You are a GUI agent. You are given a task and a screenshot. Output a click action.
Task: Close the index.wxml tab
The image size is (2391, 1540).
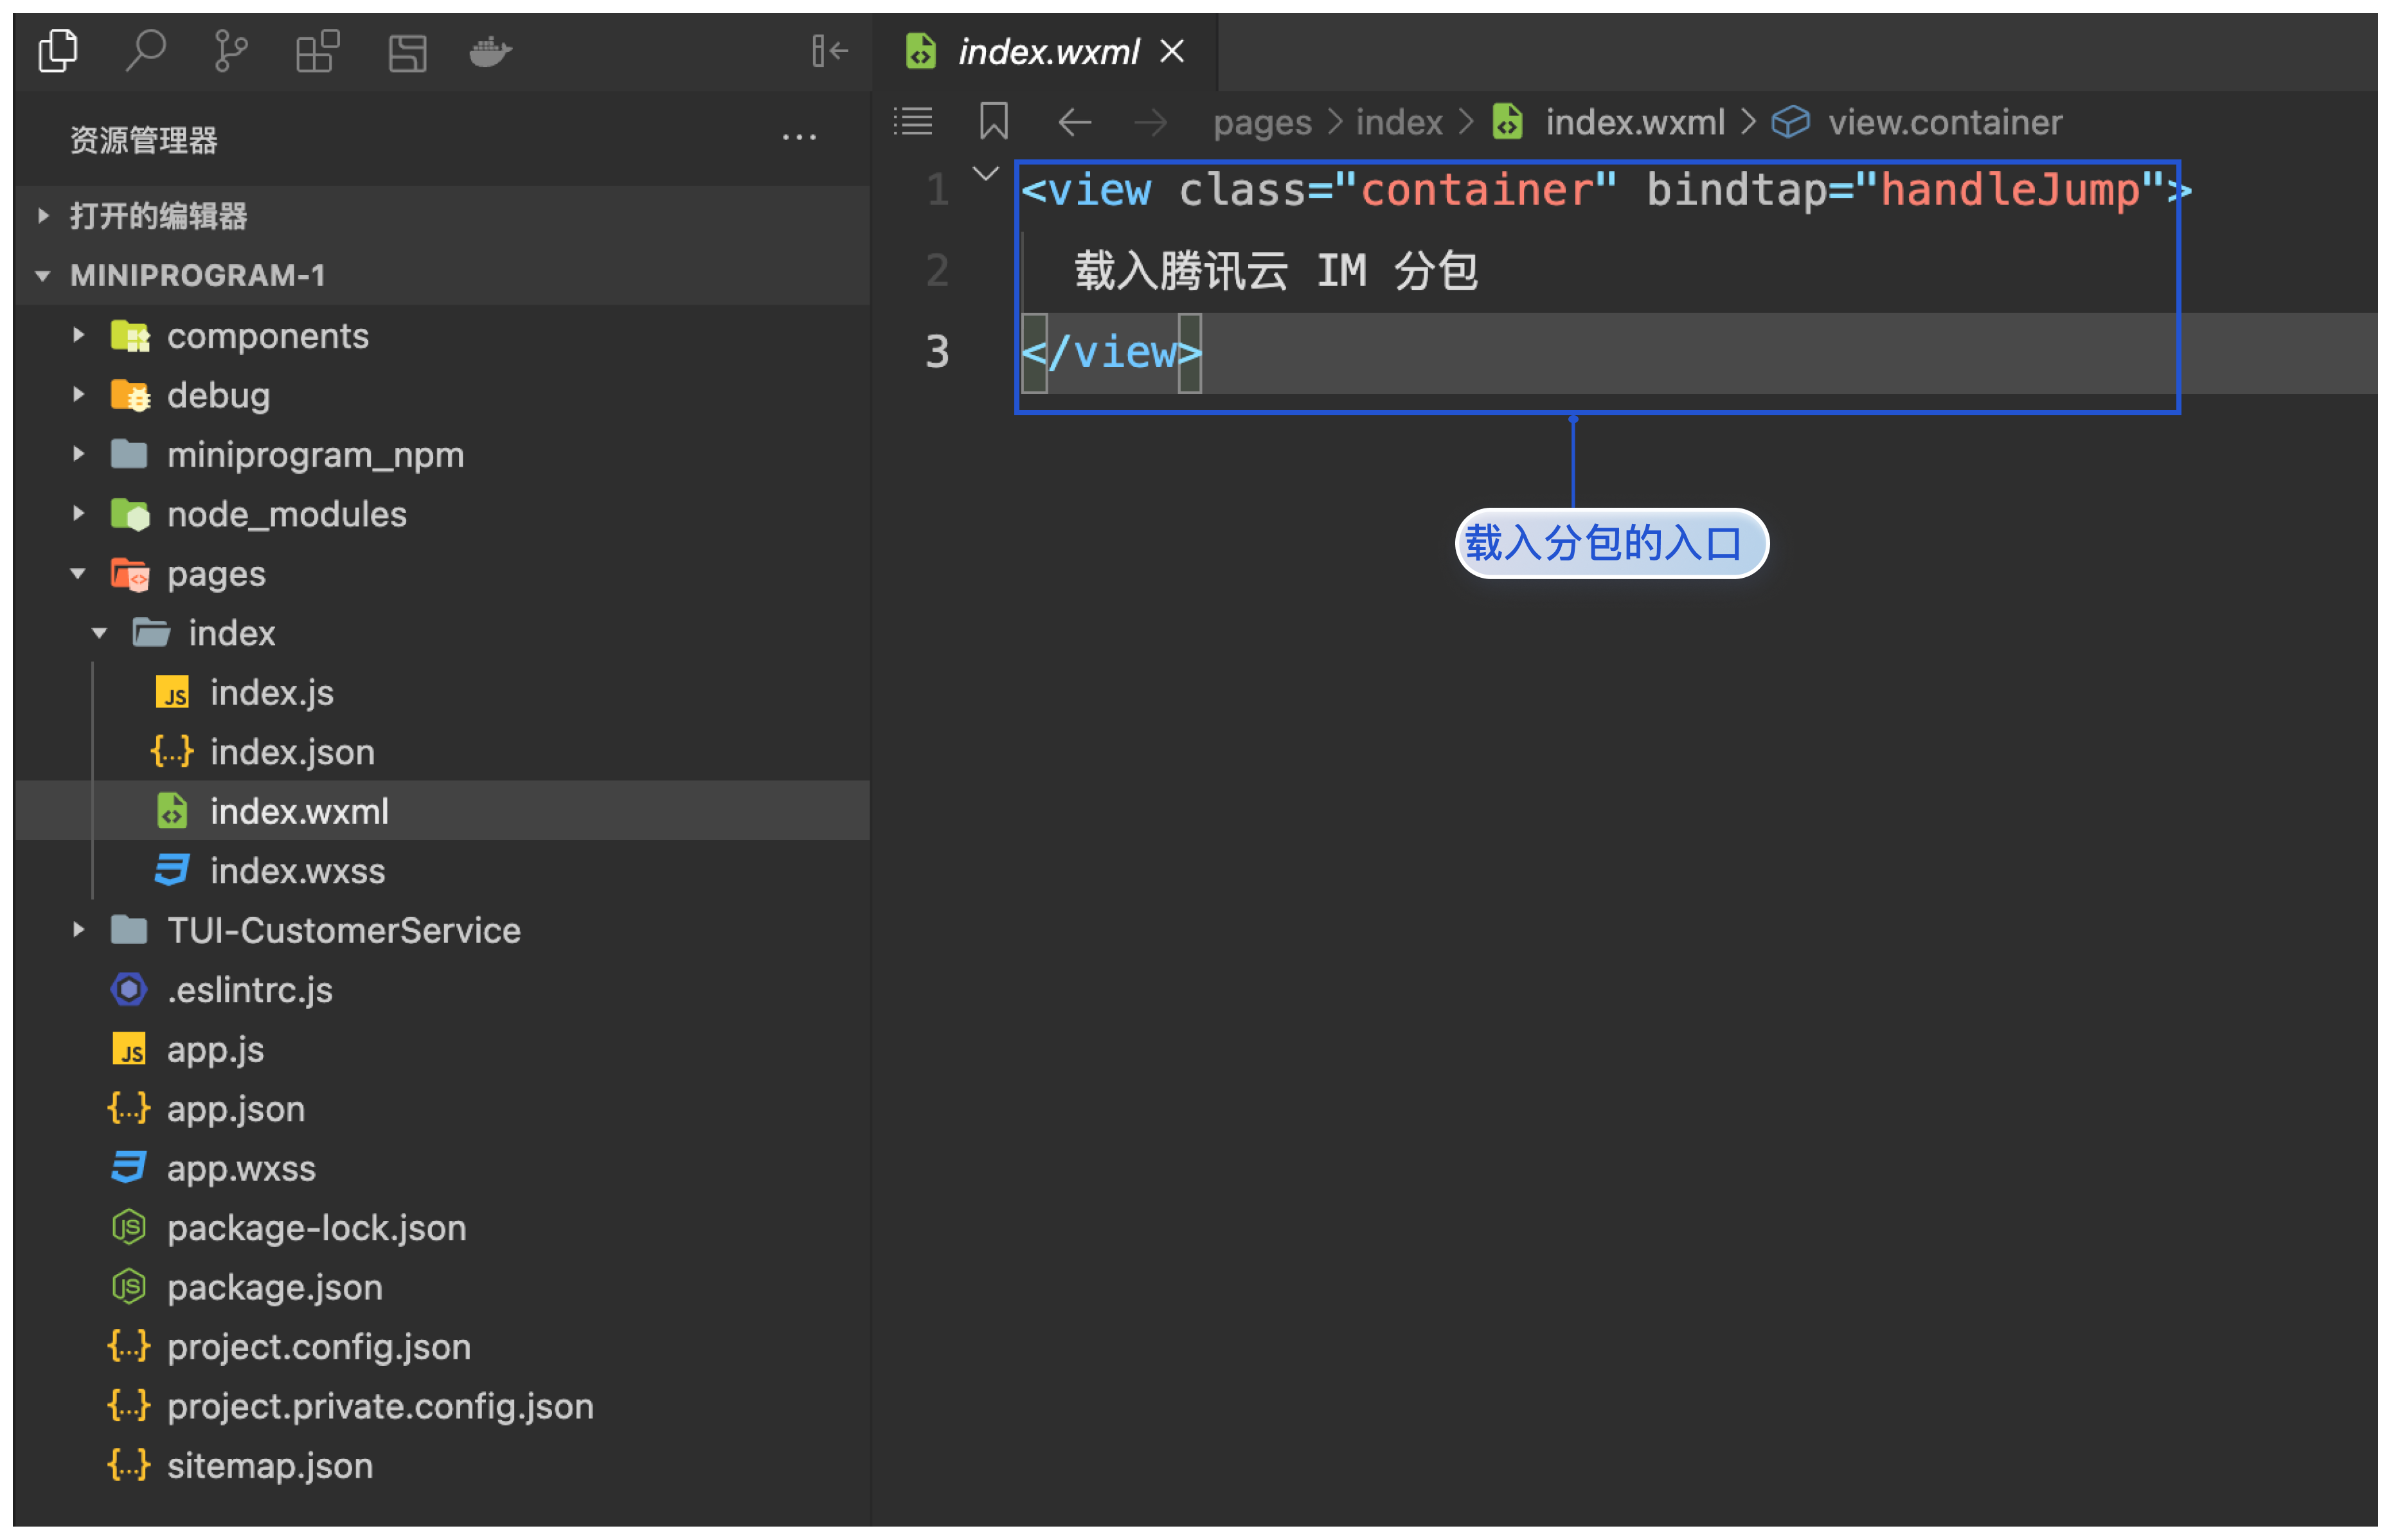click(1172, 51)
